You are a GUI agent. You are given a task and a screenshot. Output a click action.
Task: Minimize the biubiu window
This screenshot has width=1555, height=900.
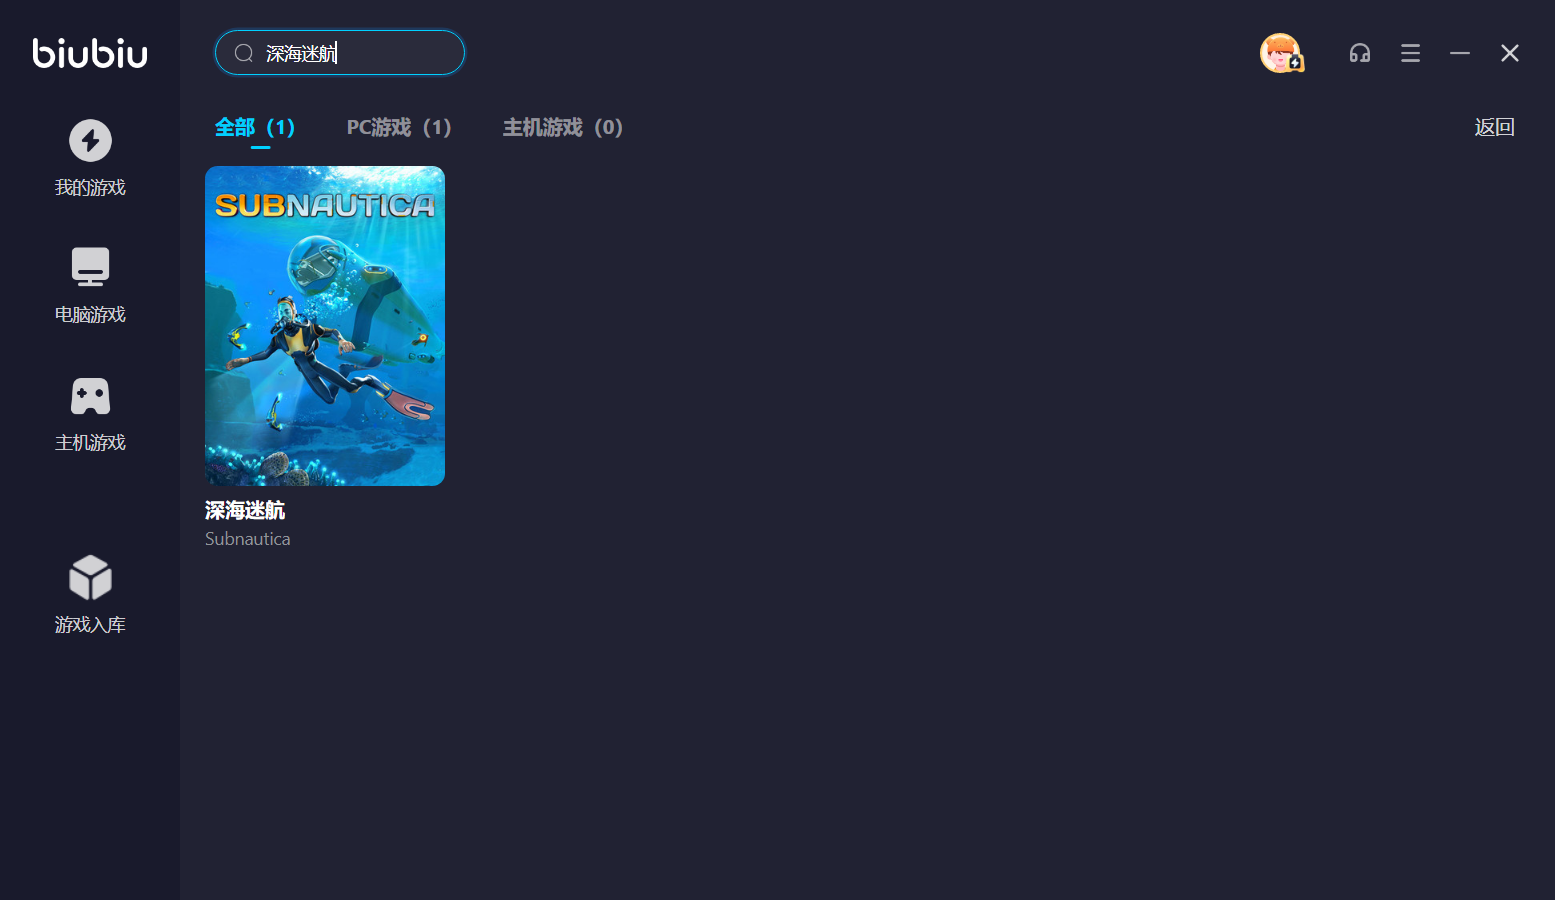click(x=1460, y=53)
